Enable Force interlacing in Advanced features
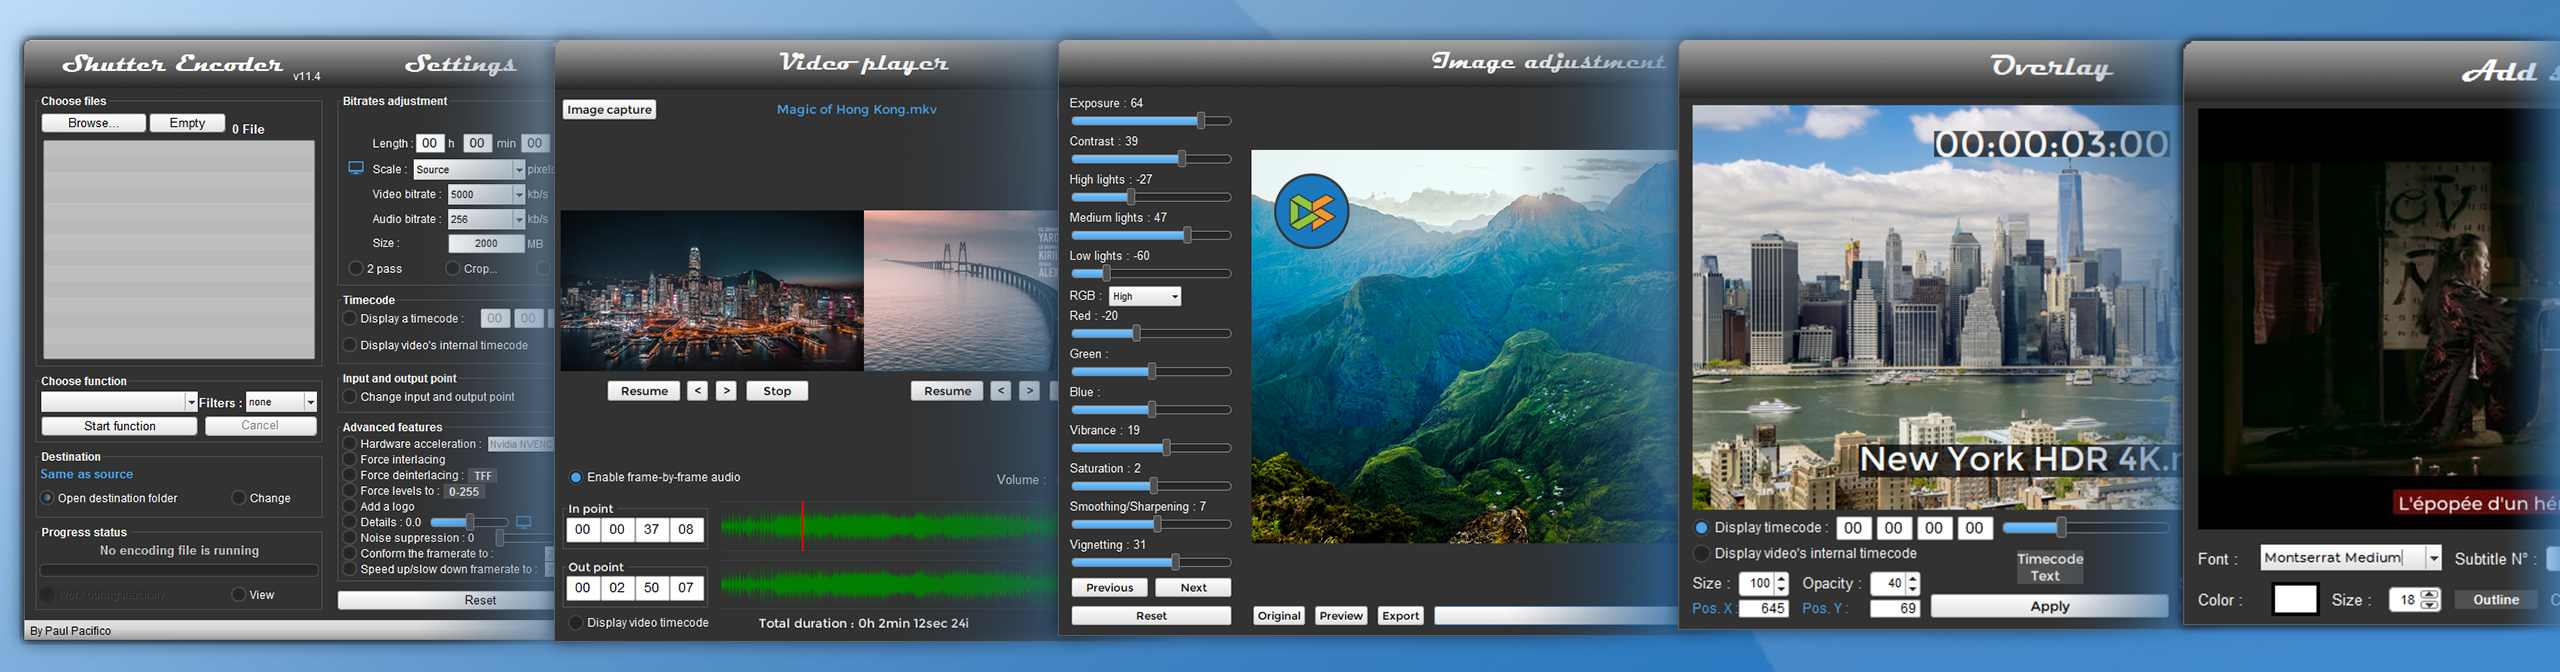2560x672 pixels. coord(350,460)
